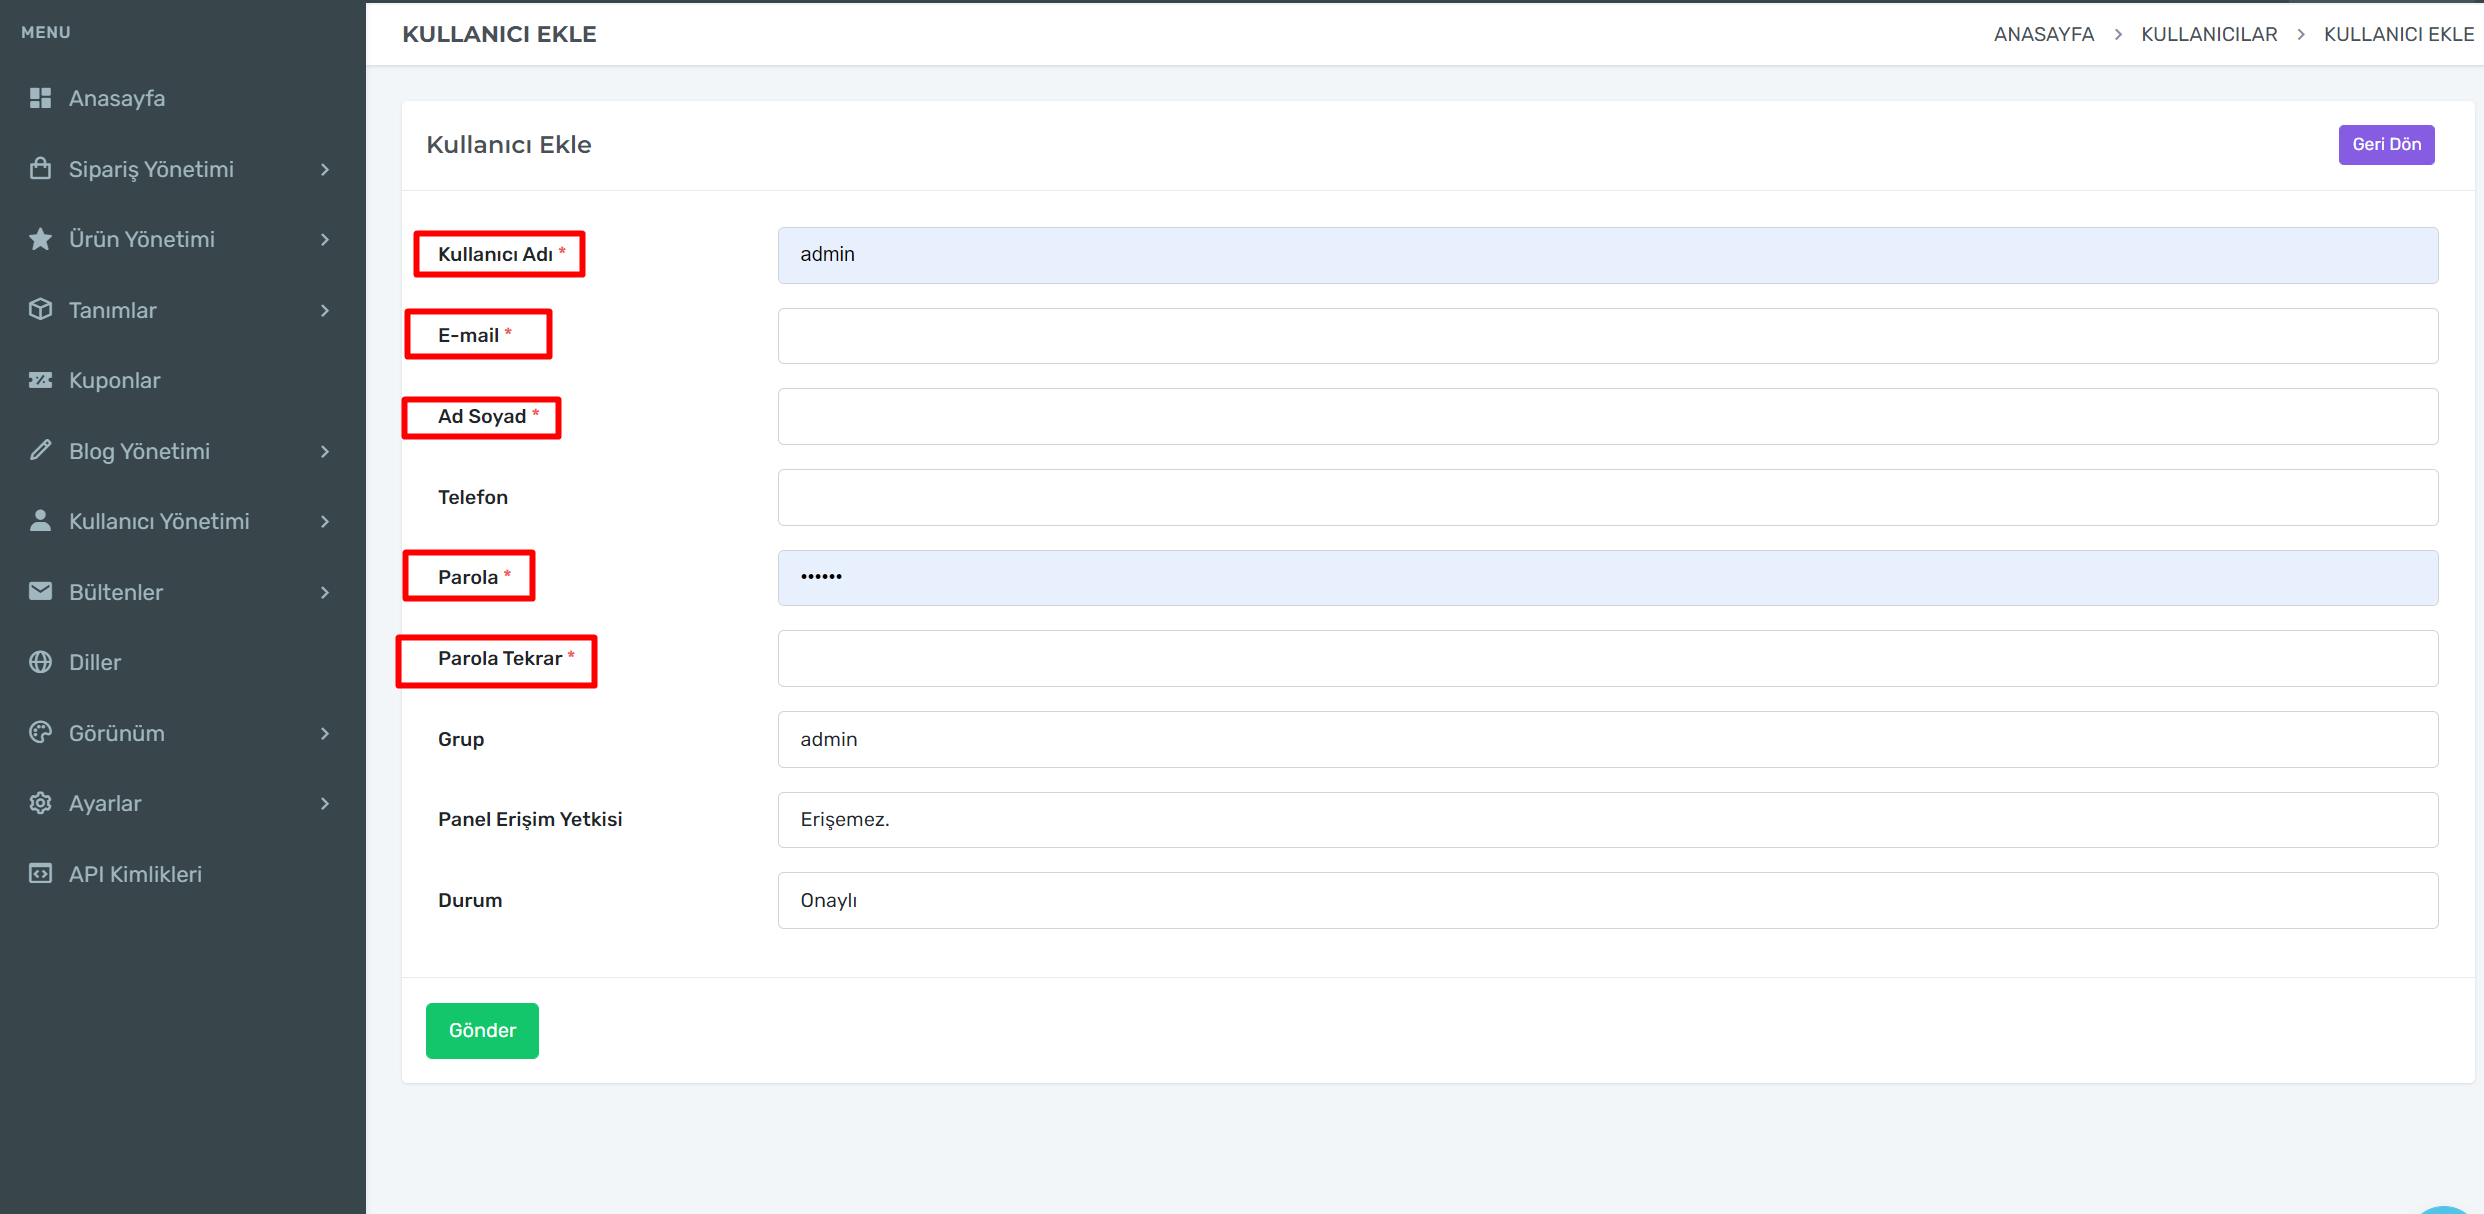2484x1214 pixels.
Task: Go to ANASAYFA in the breadcrumb
Action: [x=2043, y=34]
